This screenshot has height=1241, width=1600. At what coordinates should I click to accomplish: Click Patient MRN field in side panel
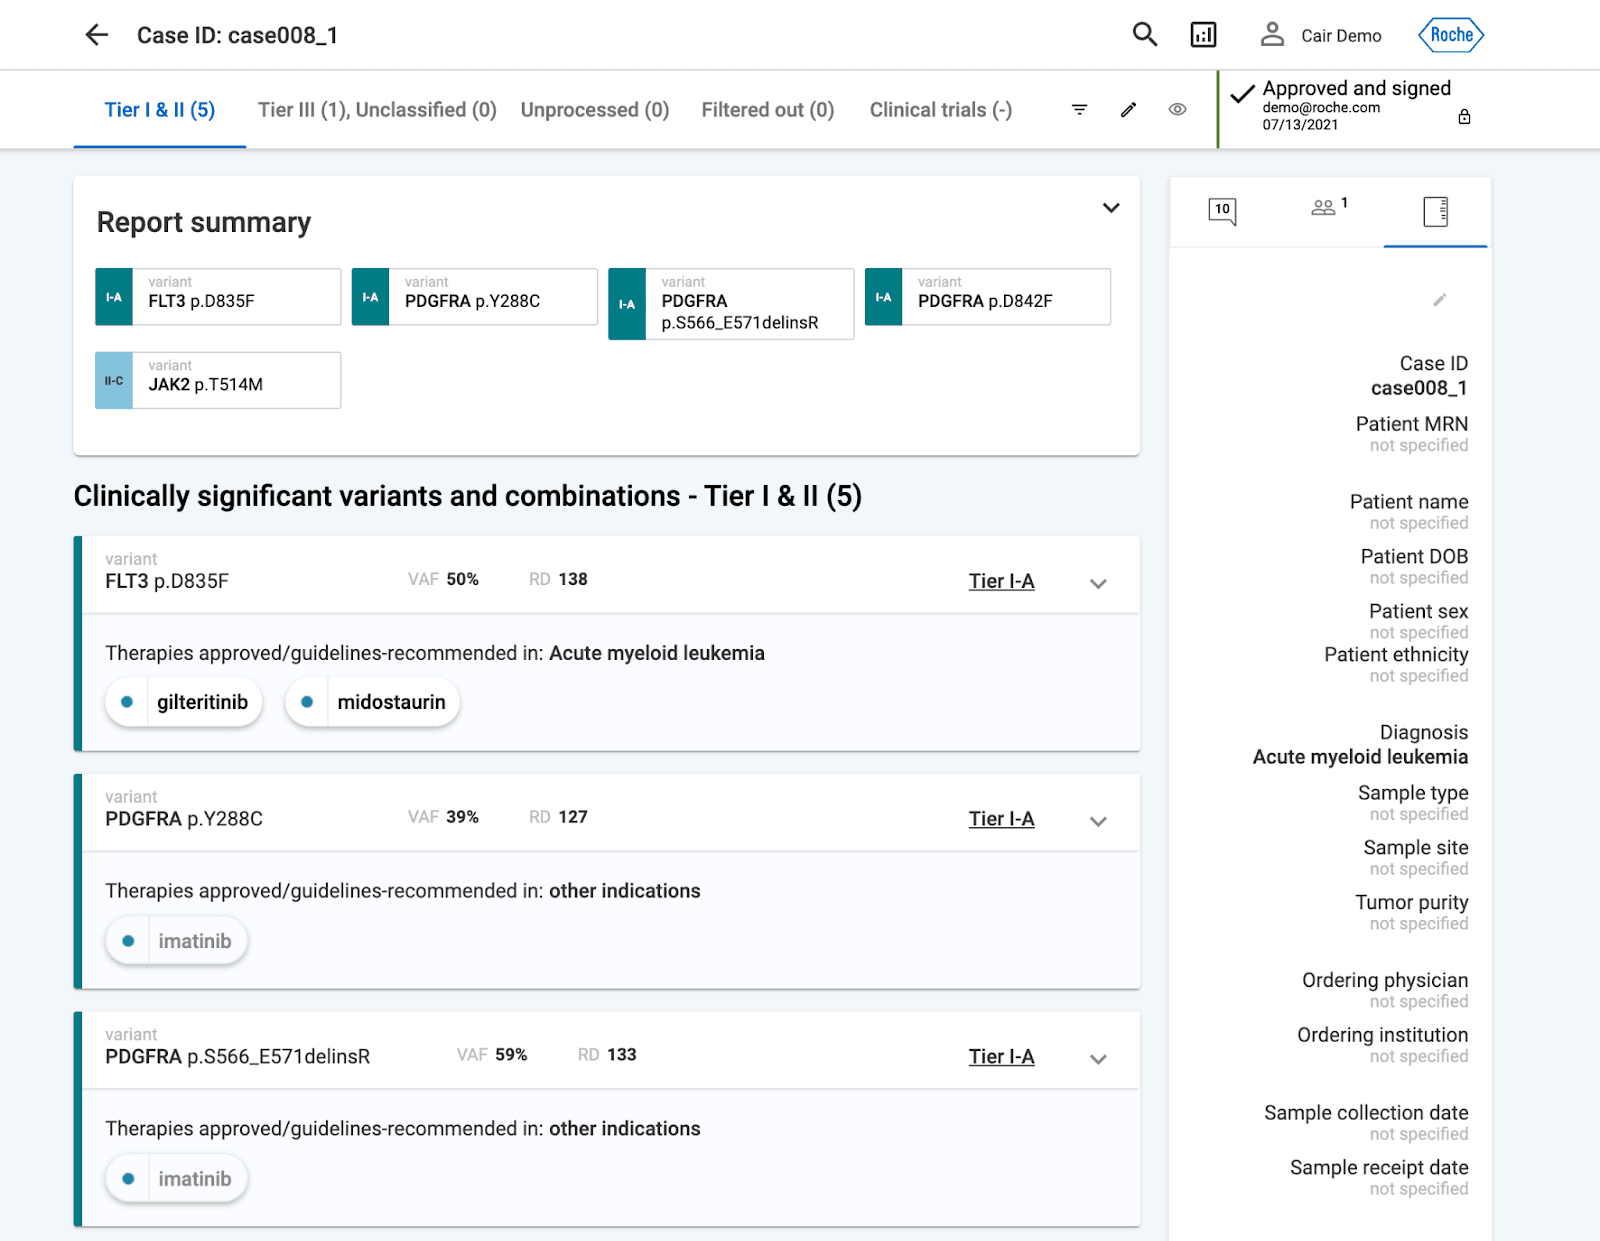[1412, 434]
